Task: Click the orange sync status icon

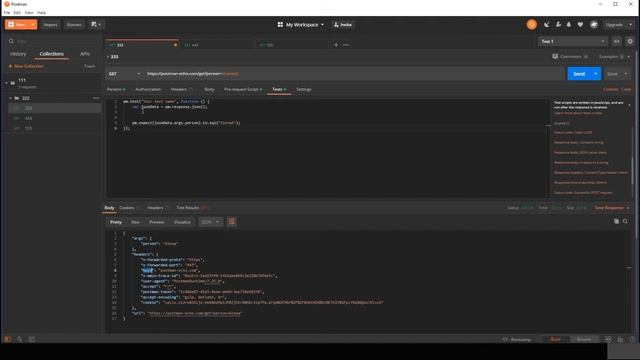Action: click(x=531, y=24)
